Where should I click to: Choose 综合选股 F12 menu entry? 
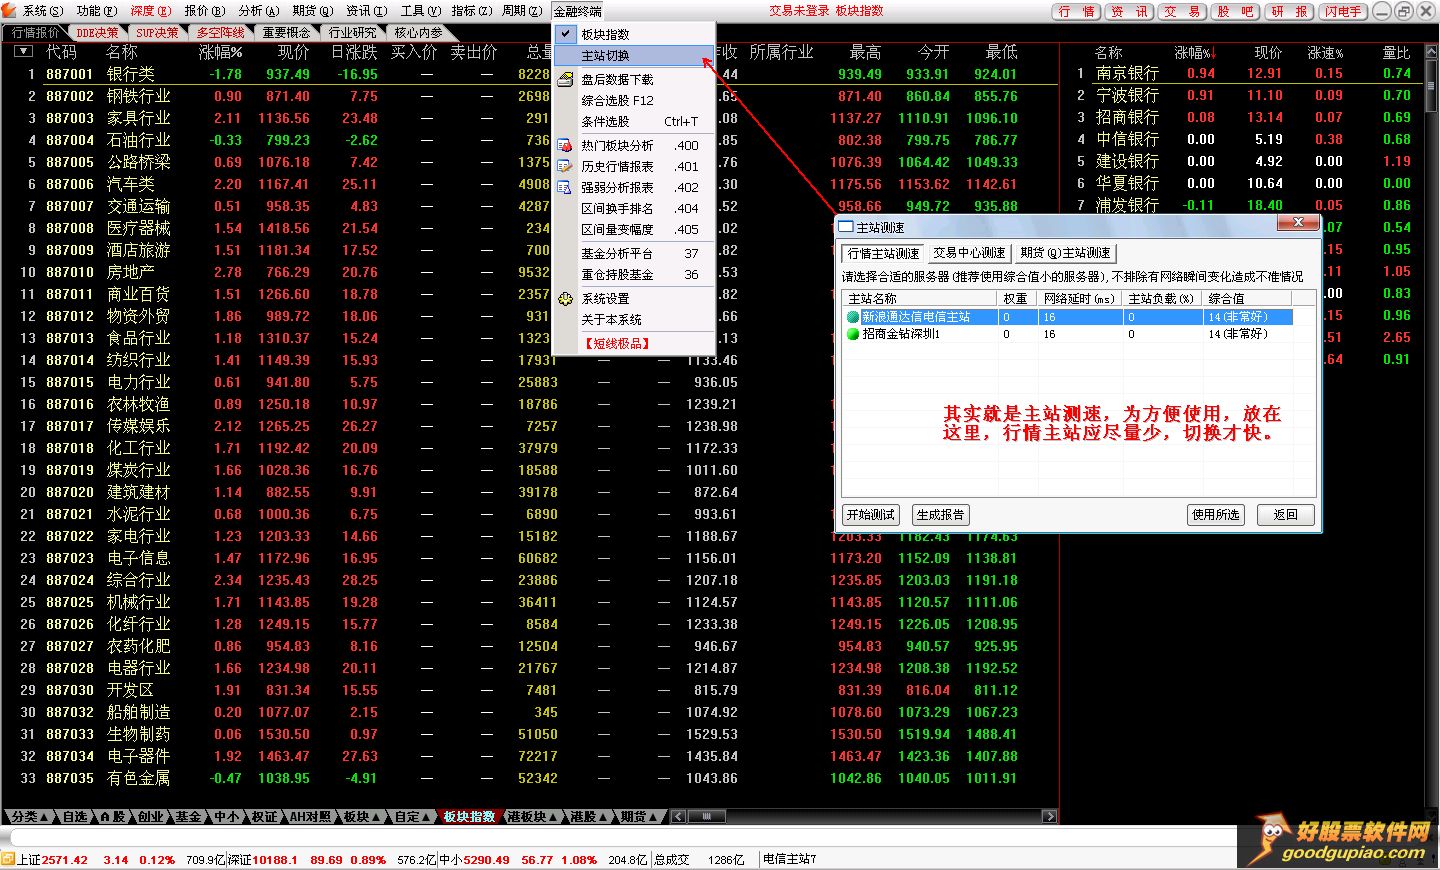tap(634, 101)
